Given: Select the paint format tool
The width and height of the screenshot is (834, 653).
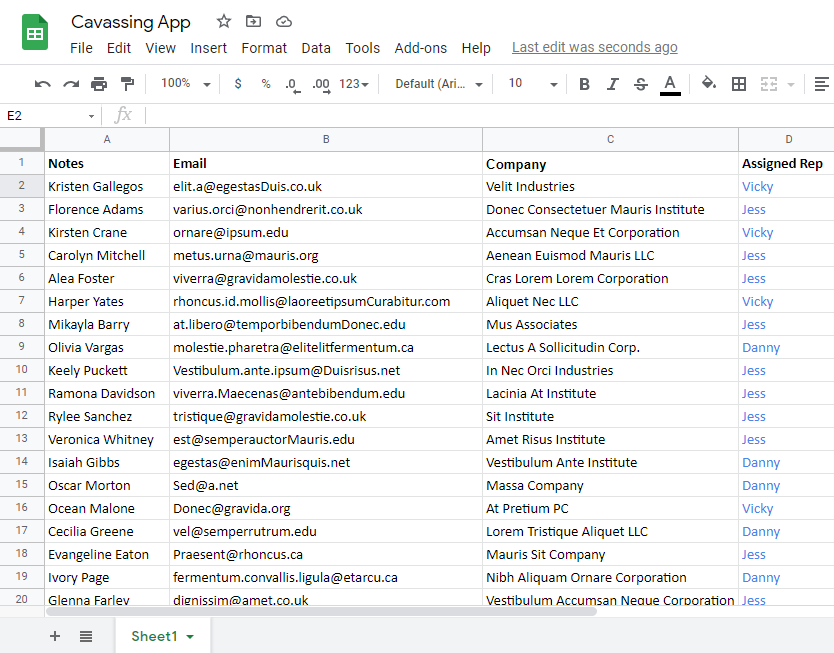Looking at the screenshot, I should 127,84.
